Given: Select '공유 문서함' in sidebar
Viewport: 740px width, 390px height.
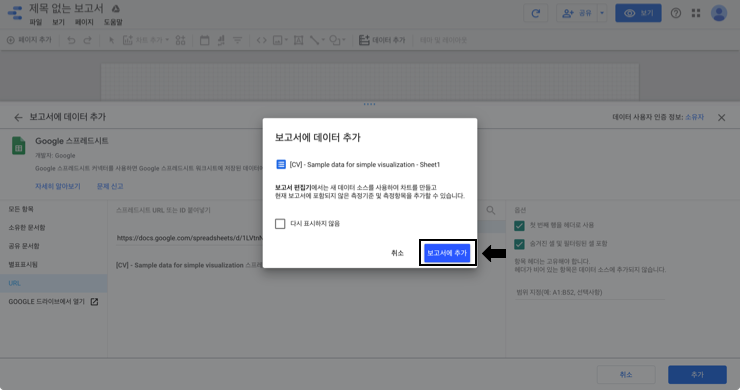Looking at the screenshot, I should click(x=53, y=246).
